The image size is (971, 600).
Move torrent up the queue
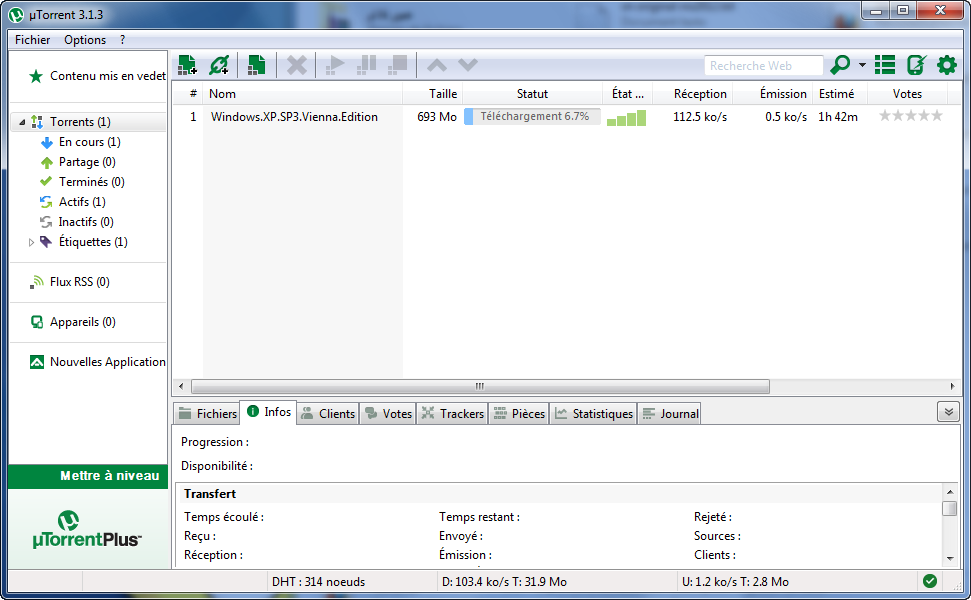(437, 65)
